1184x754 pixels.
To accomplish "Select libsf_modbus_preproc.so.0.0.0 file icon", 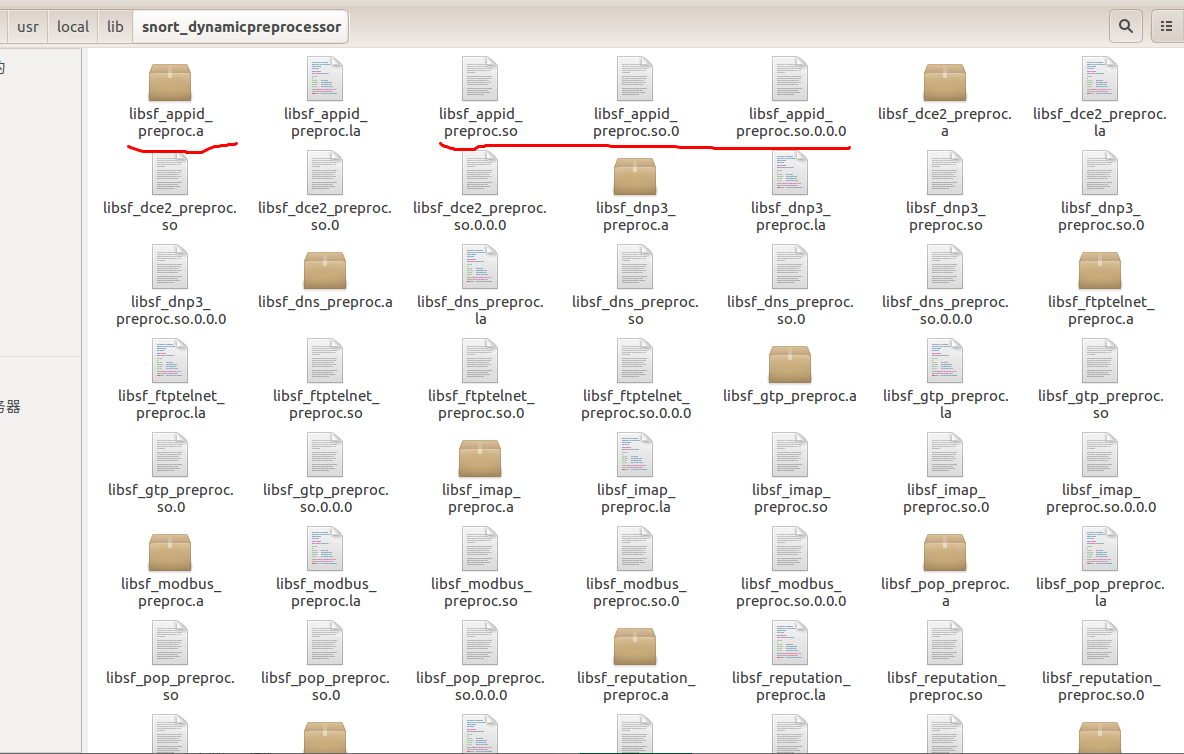I will [791, 549].
